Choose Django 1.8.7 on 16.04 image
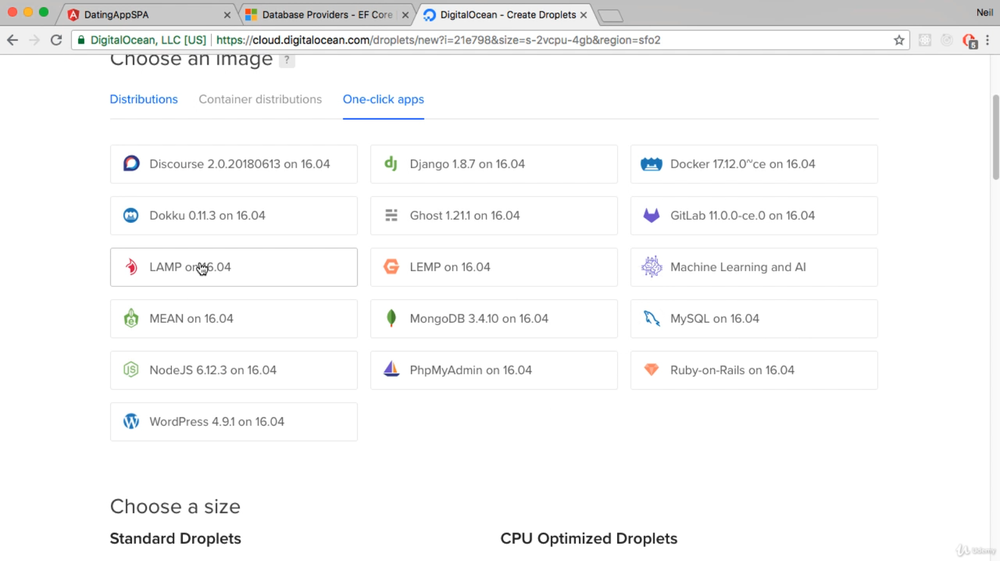This screenshot has height=561, width=1000. 494,164
